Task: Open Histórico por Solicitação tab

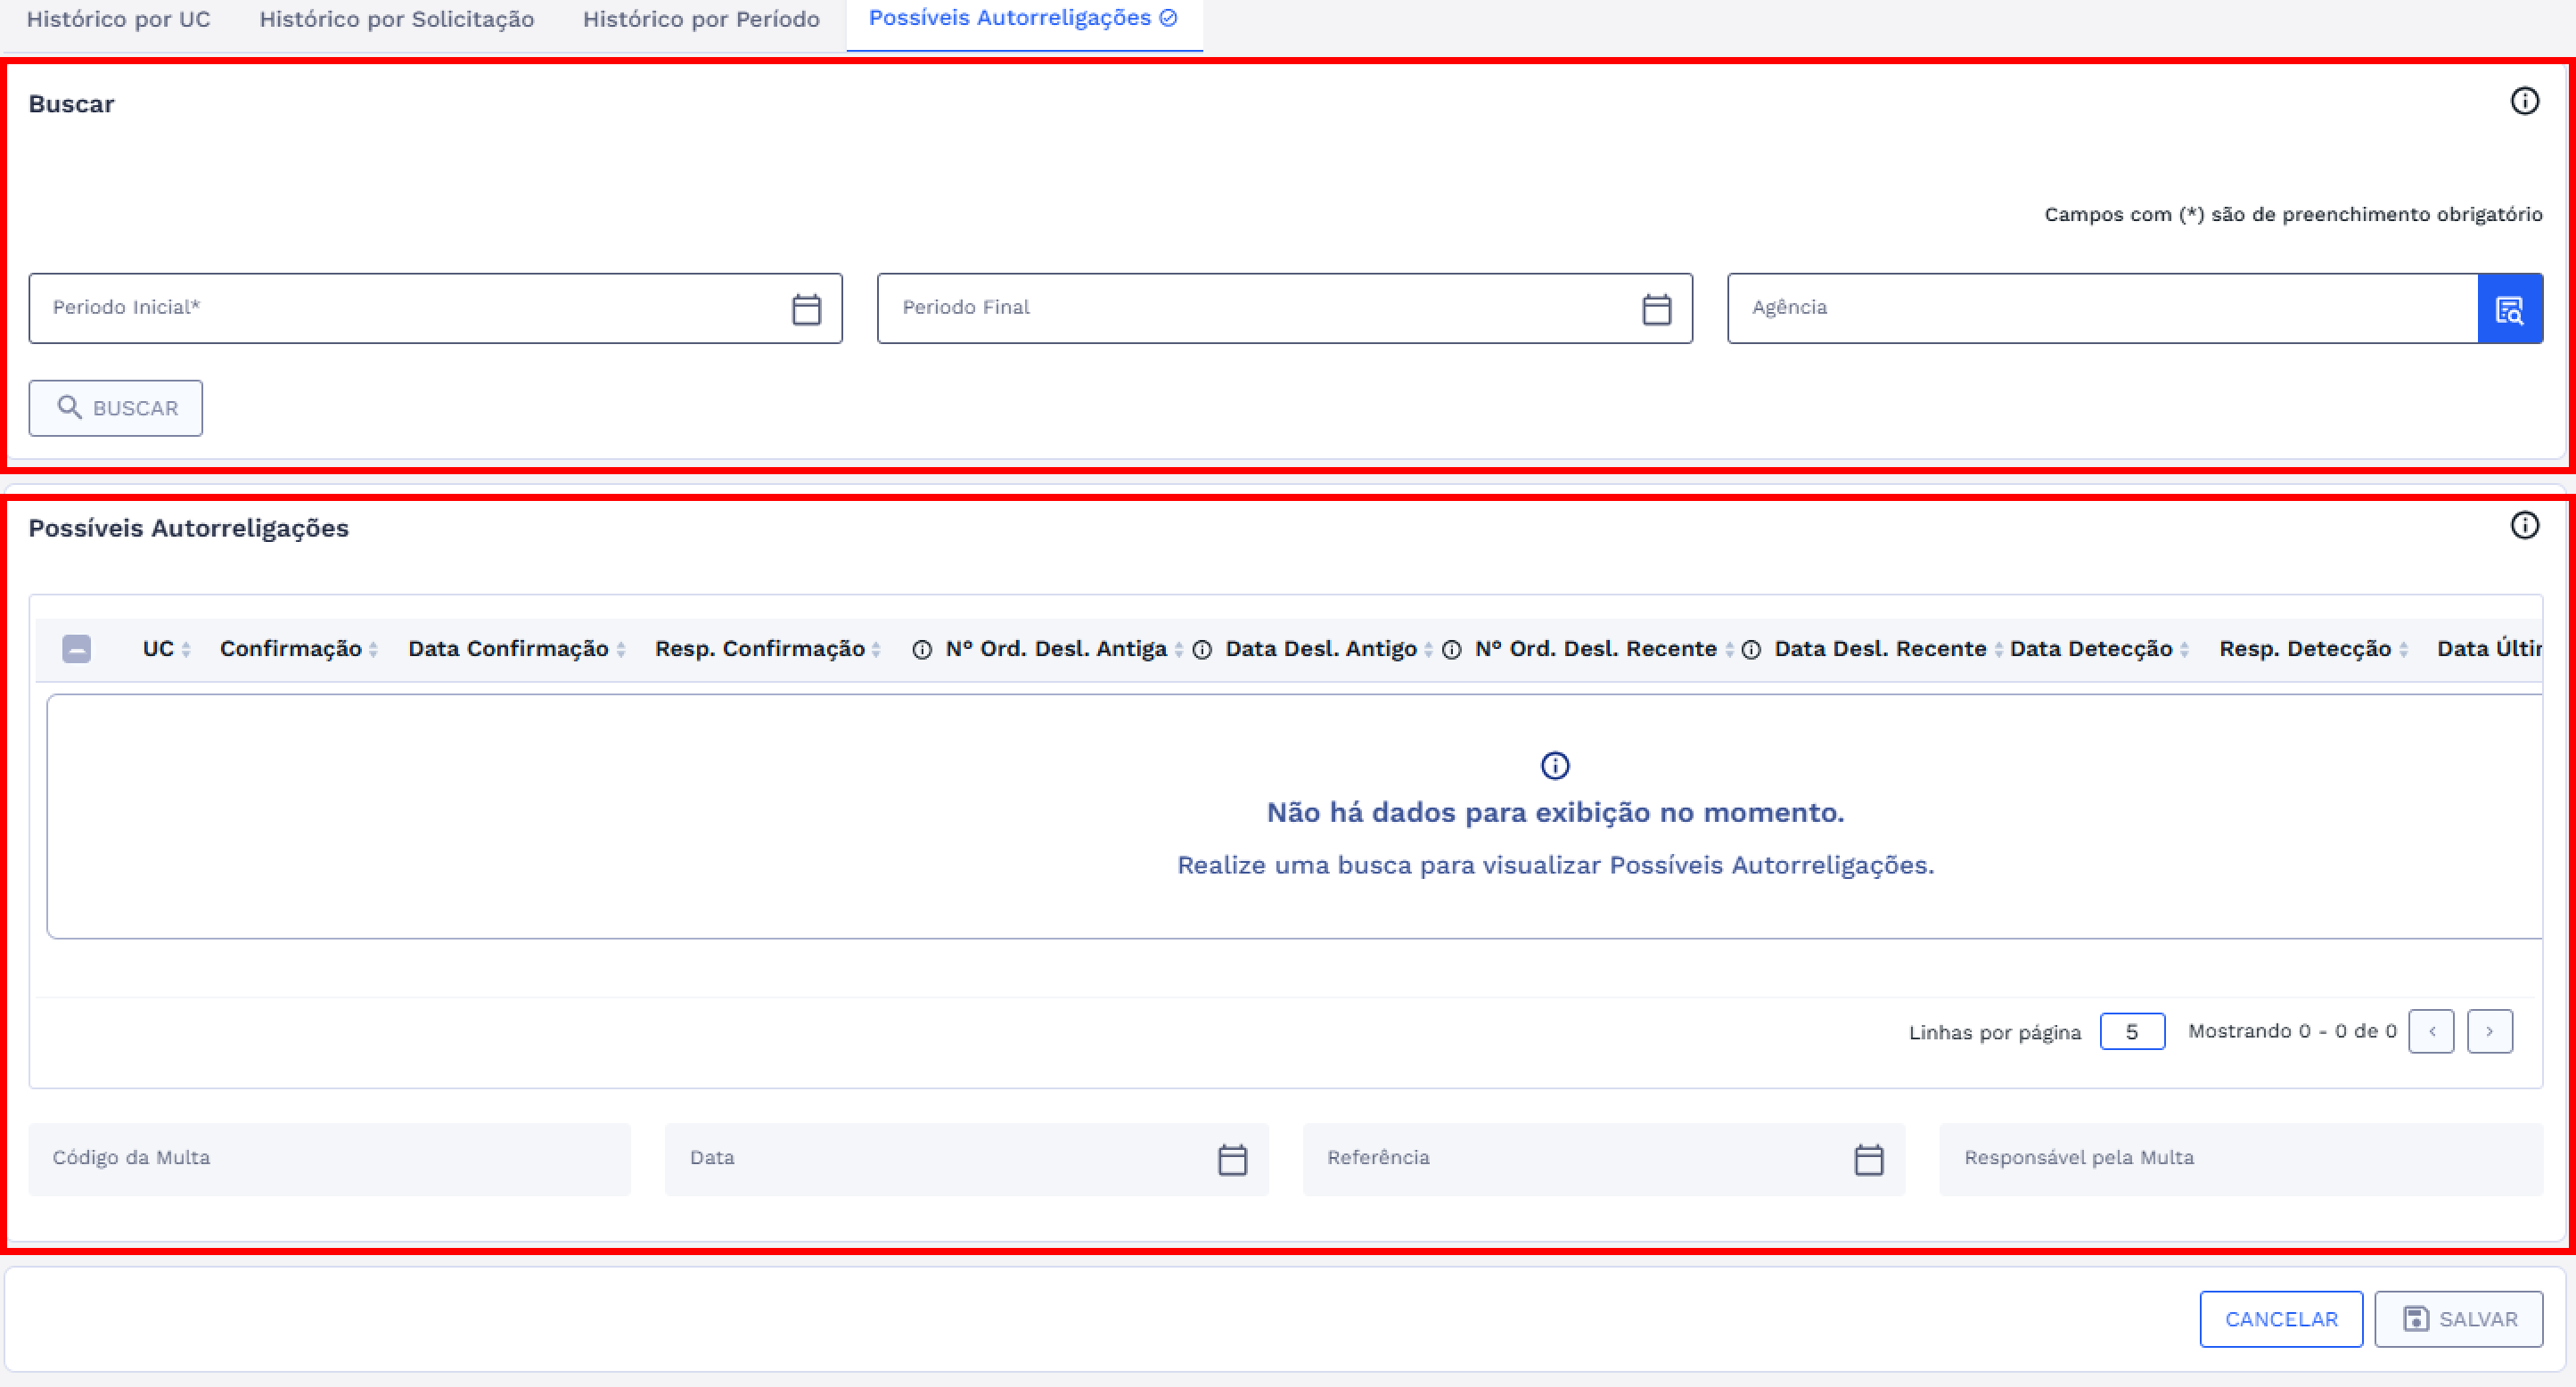Action: (x=396, y=19)
